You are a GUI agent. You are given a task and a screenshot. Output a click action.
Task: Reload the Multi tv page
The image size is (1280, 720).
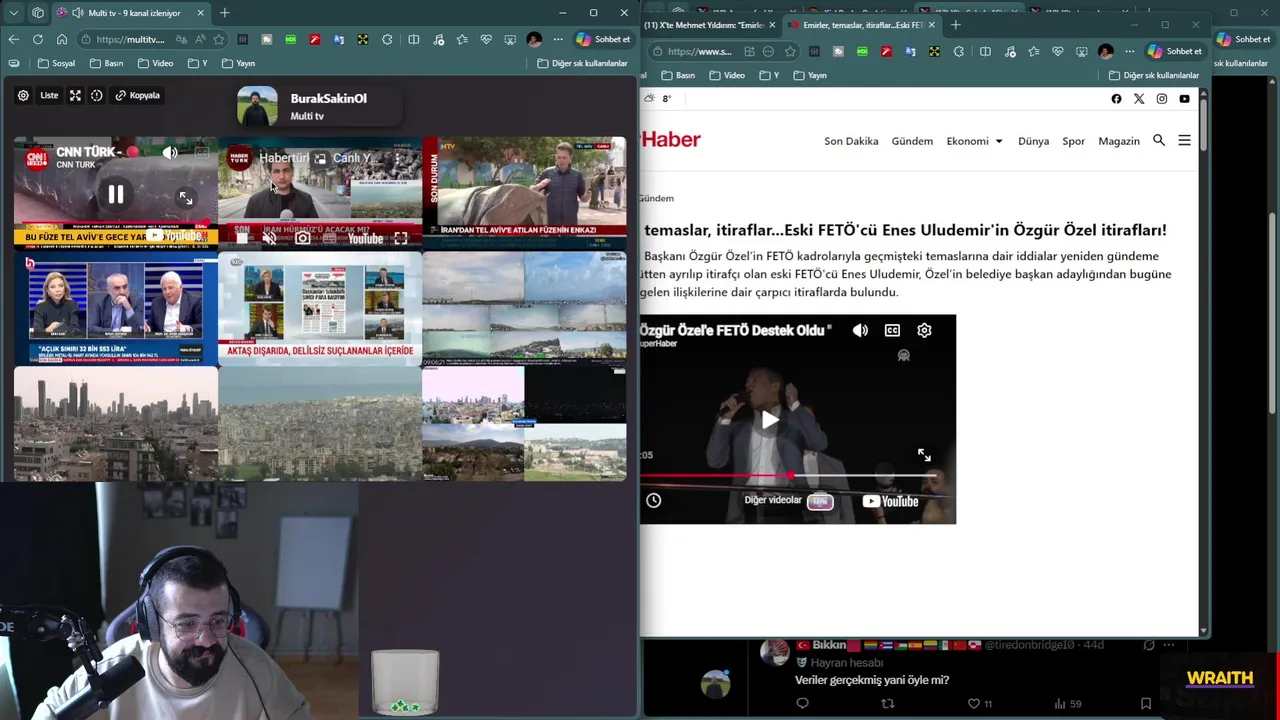pyautogui.click(x=38, y=39)
